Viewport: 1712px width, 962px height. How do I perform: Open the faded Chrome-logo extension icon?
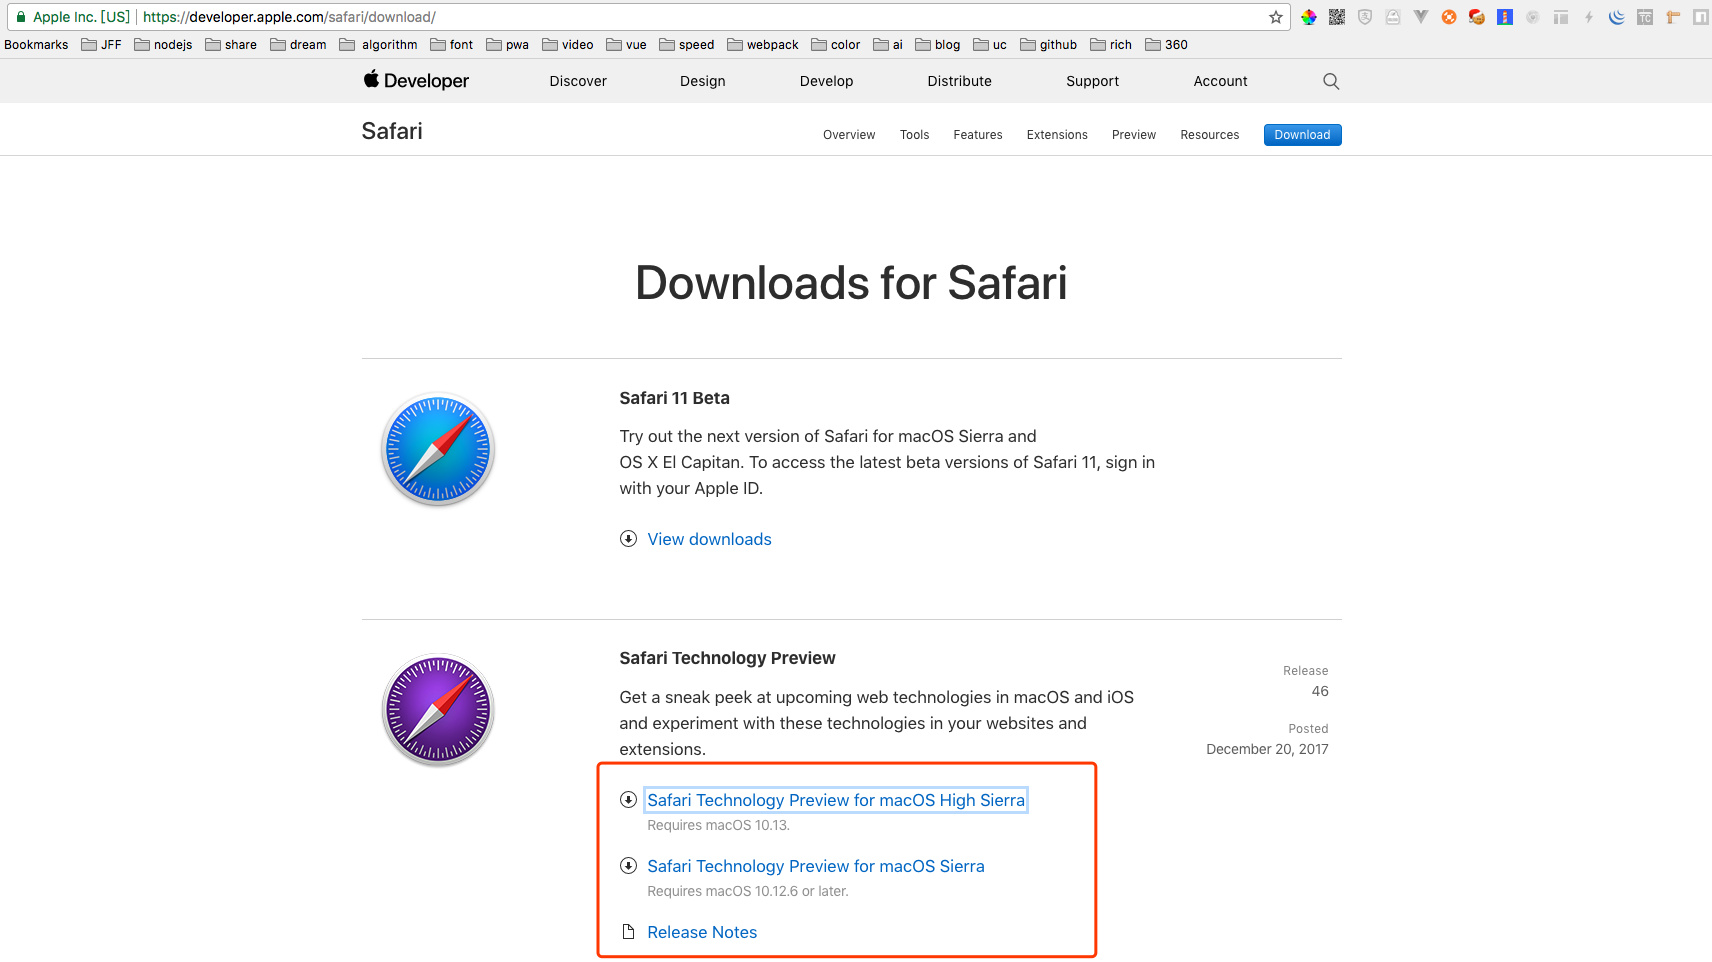(1533, 17)
